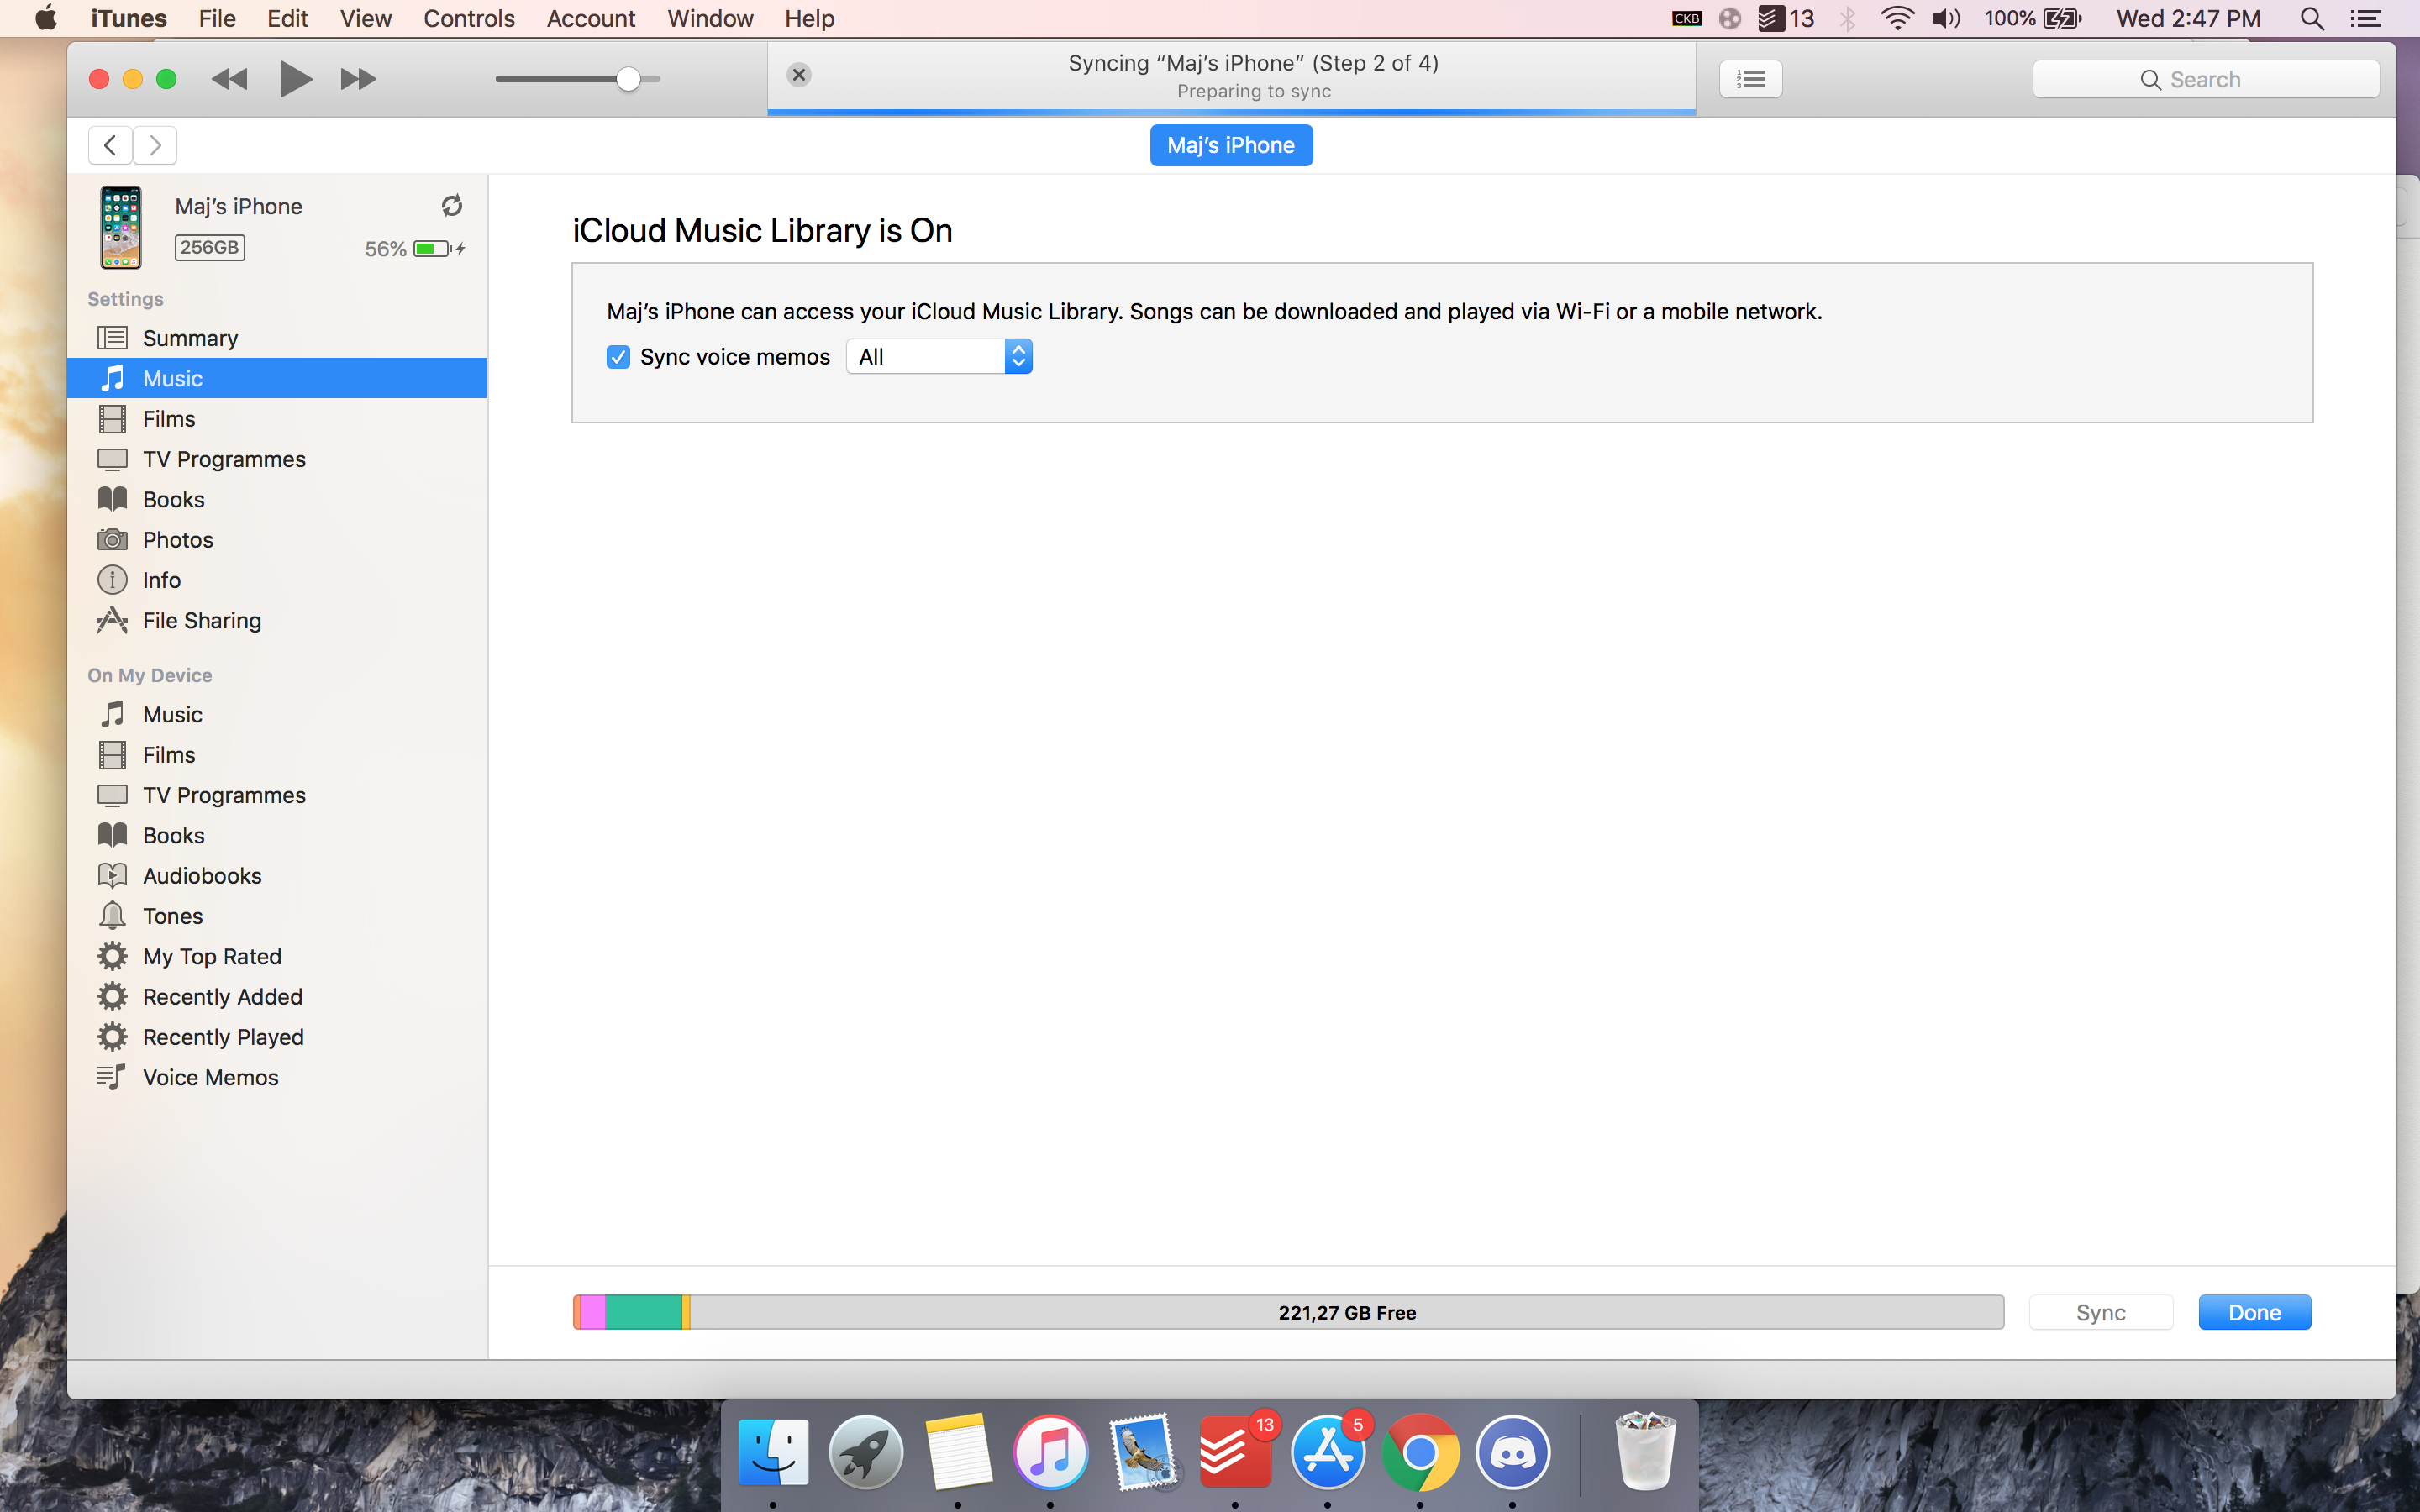Adjust the volume slider knob
This screenshot has height=1512, width=2420.
coord(628,79)
